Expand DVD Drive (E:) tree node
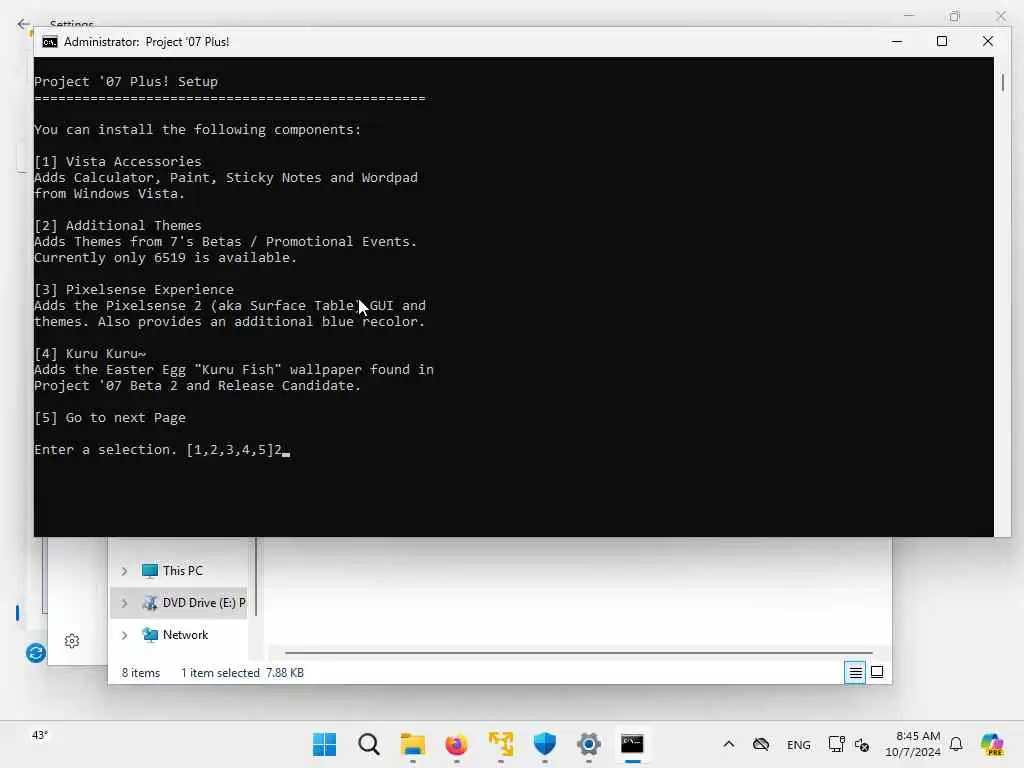1024x768 pixels. (124, 603)
